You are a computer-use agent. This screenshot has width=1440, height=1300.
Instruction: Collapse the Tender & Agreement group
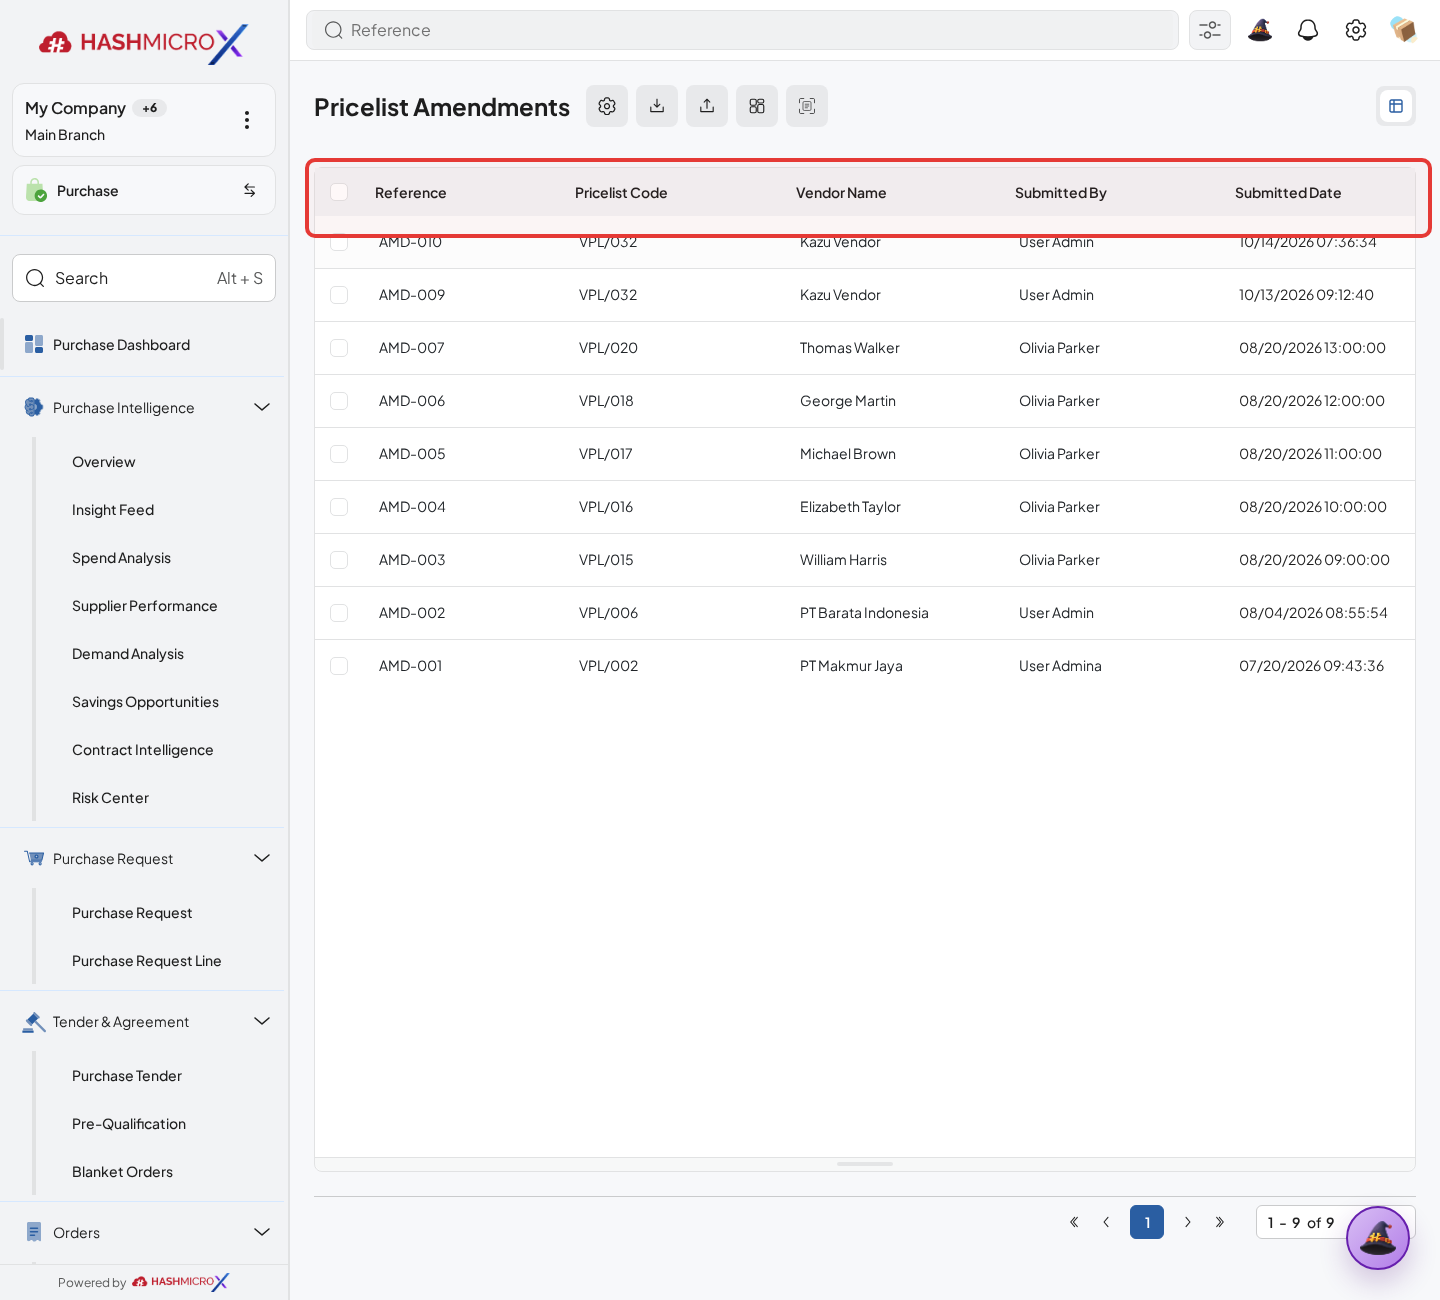tap(262, 1021)
